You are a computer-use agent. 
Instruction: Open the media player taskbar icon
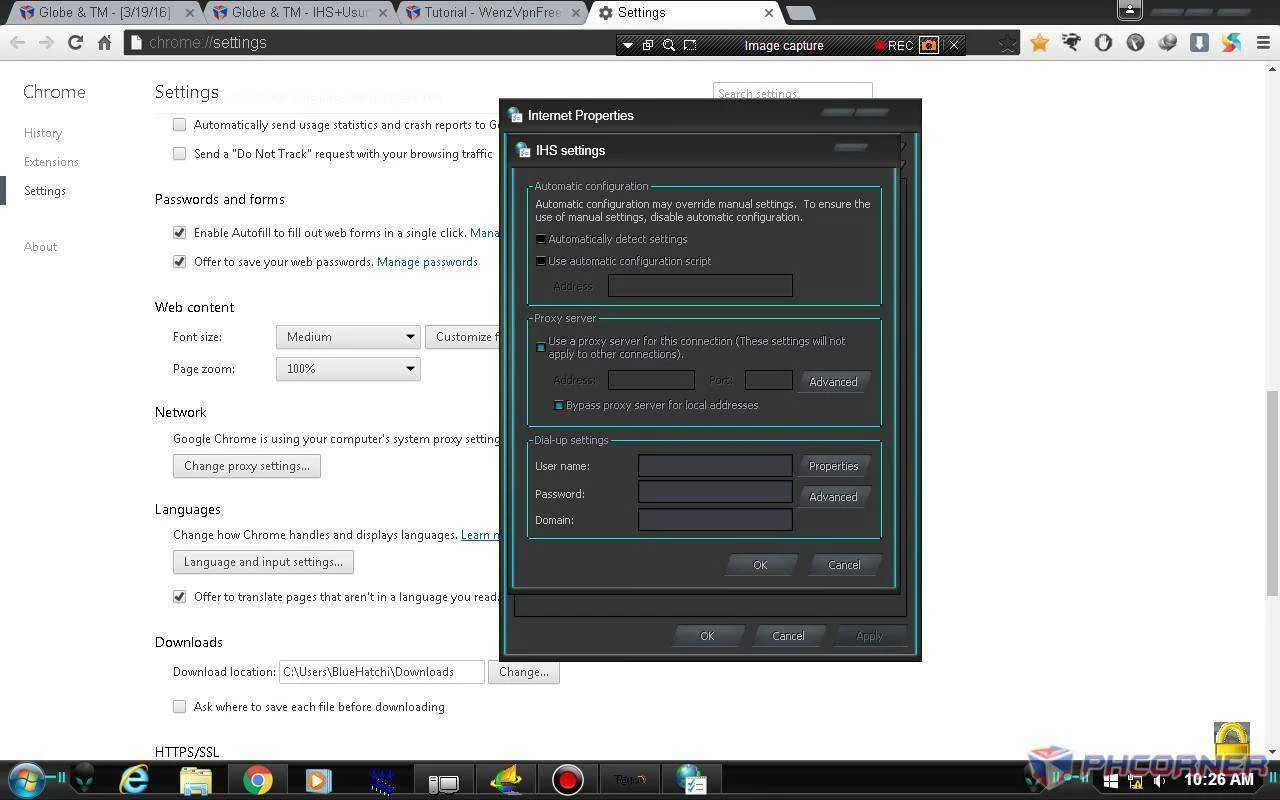coord(318,780)
